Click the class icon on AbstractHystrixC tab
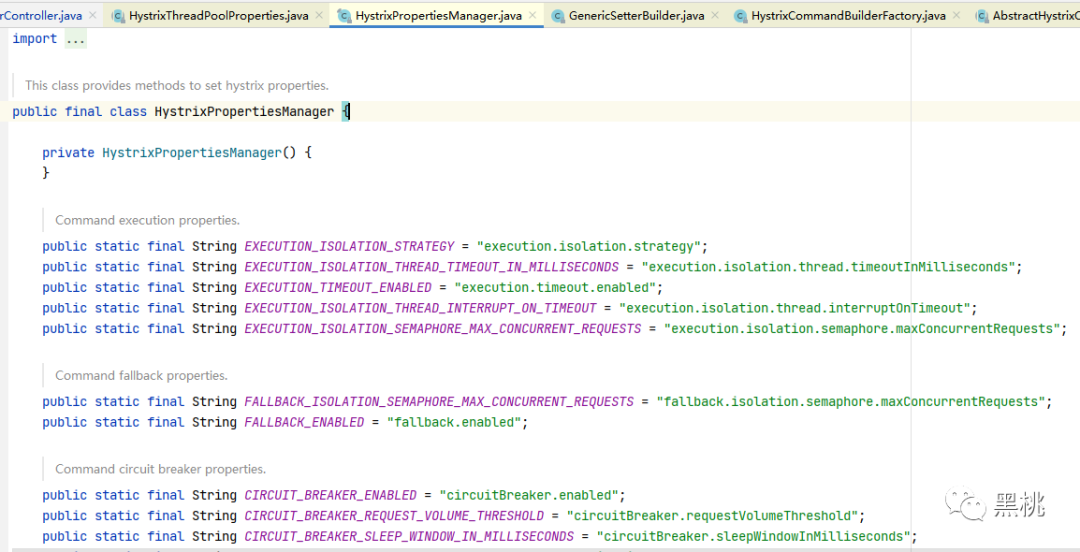 (982, 16)
